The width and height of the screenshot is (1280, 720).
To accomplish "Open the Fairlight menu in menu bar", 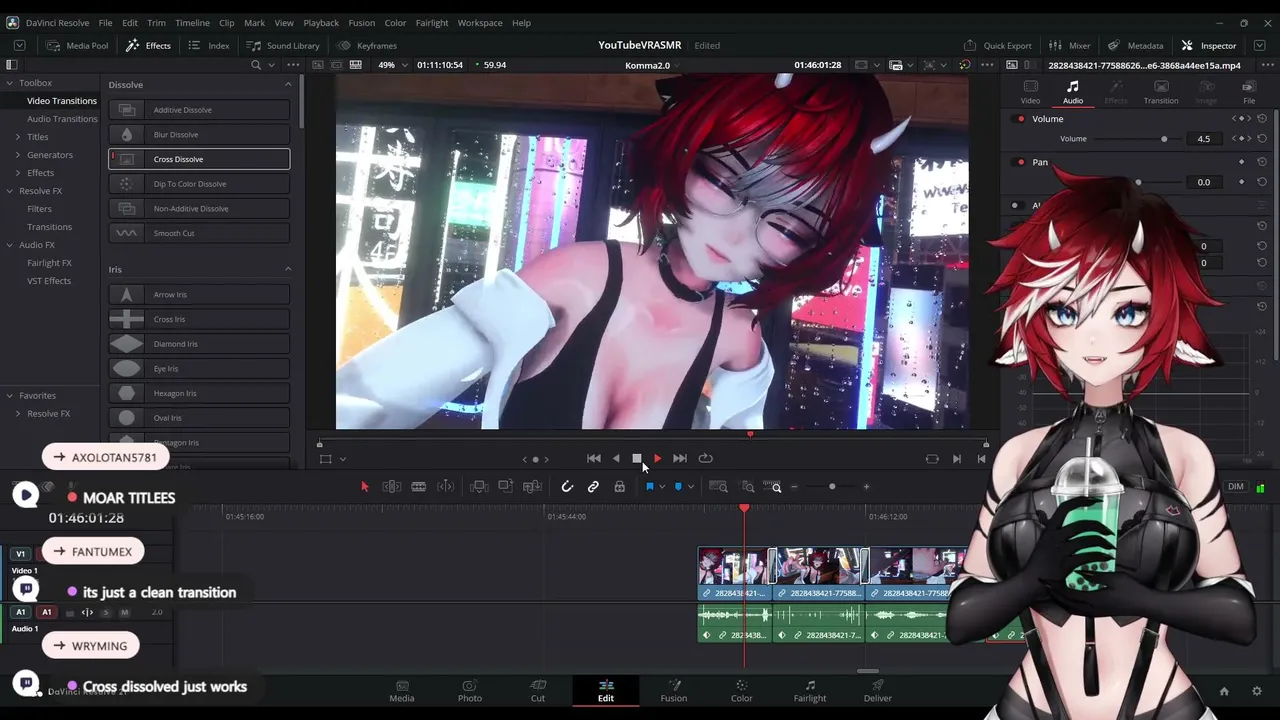I will click(x=432, y=23).
